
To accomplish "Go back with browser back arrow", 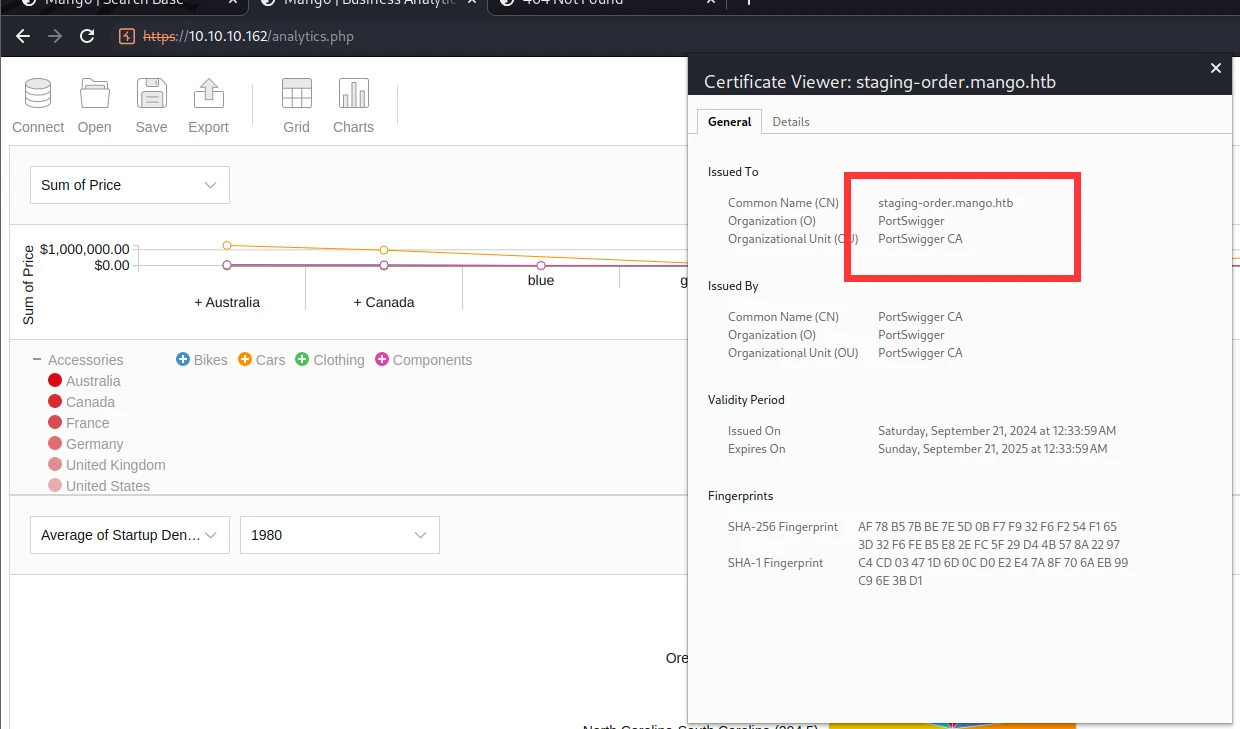I will (x=23, y=36).
